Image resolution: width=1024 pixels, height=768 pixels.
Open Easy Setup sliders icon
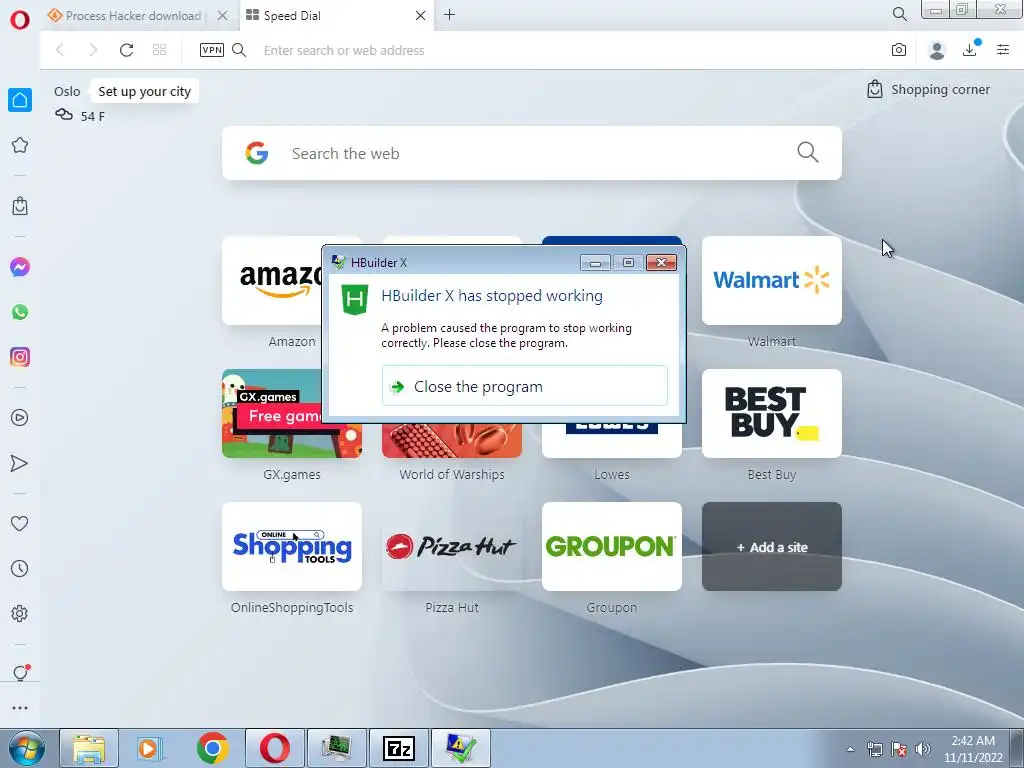pyautogui.click(x=1003, y=50)
